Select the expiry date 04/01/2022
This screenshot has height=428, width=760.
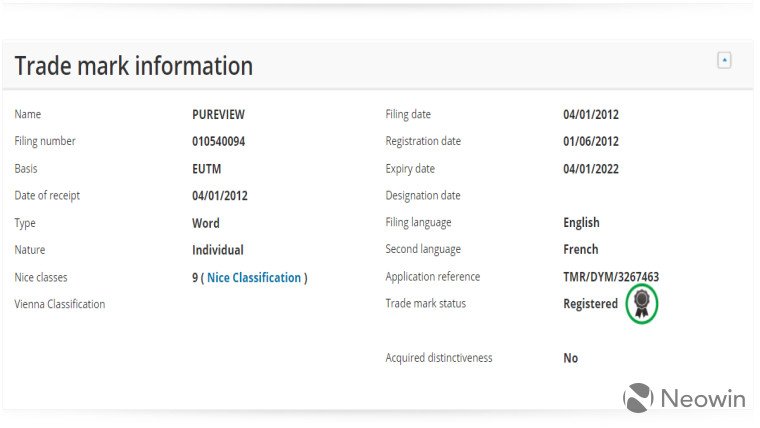coord(591,169)
